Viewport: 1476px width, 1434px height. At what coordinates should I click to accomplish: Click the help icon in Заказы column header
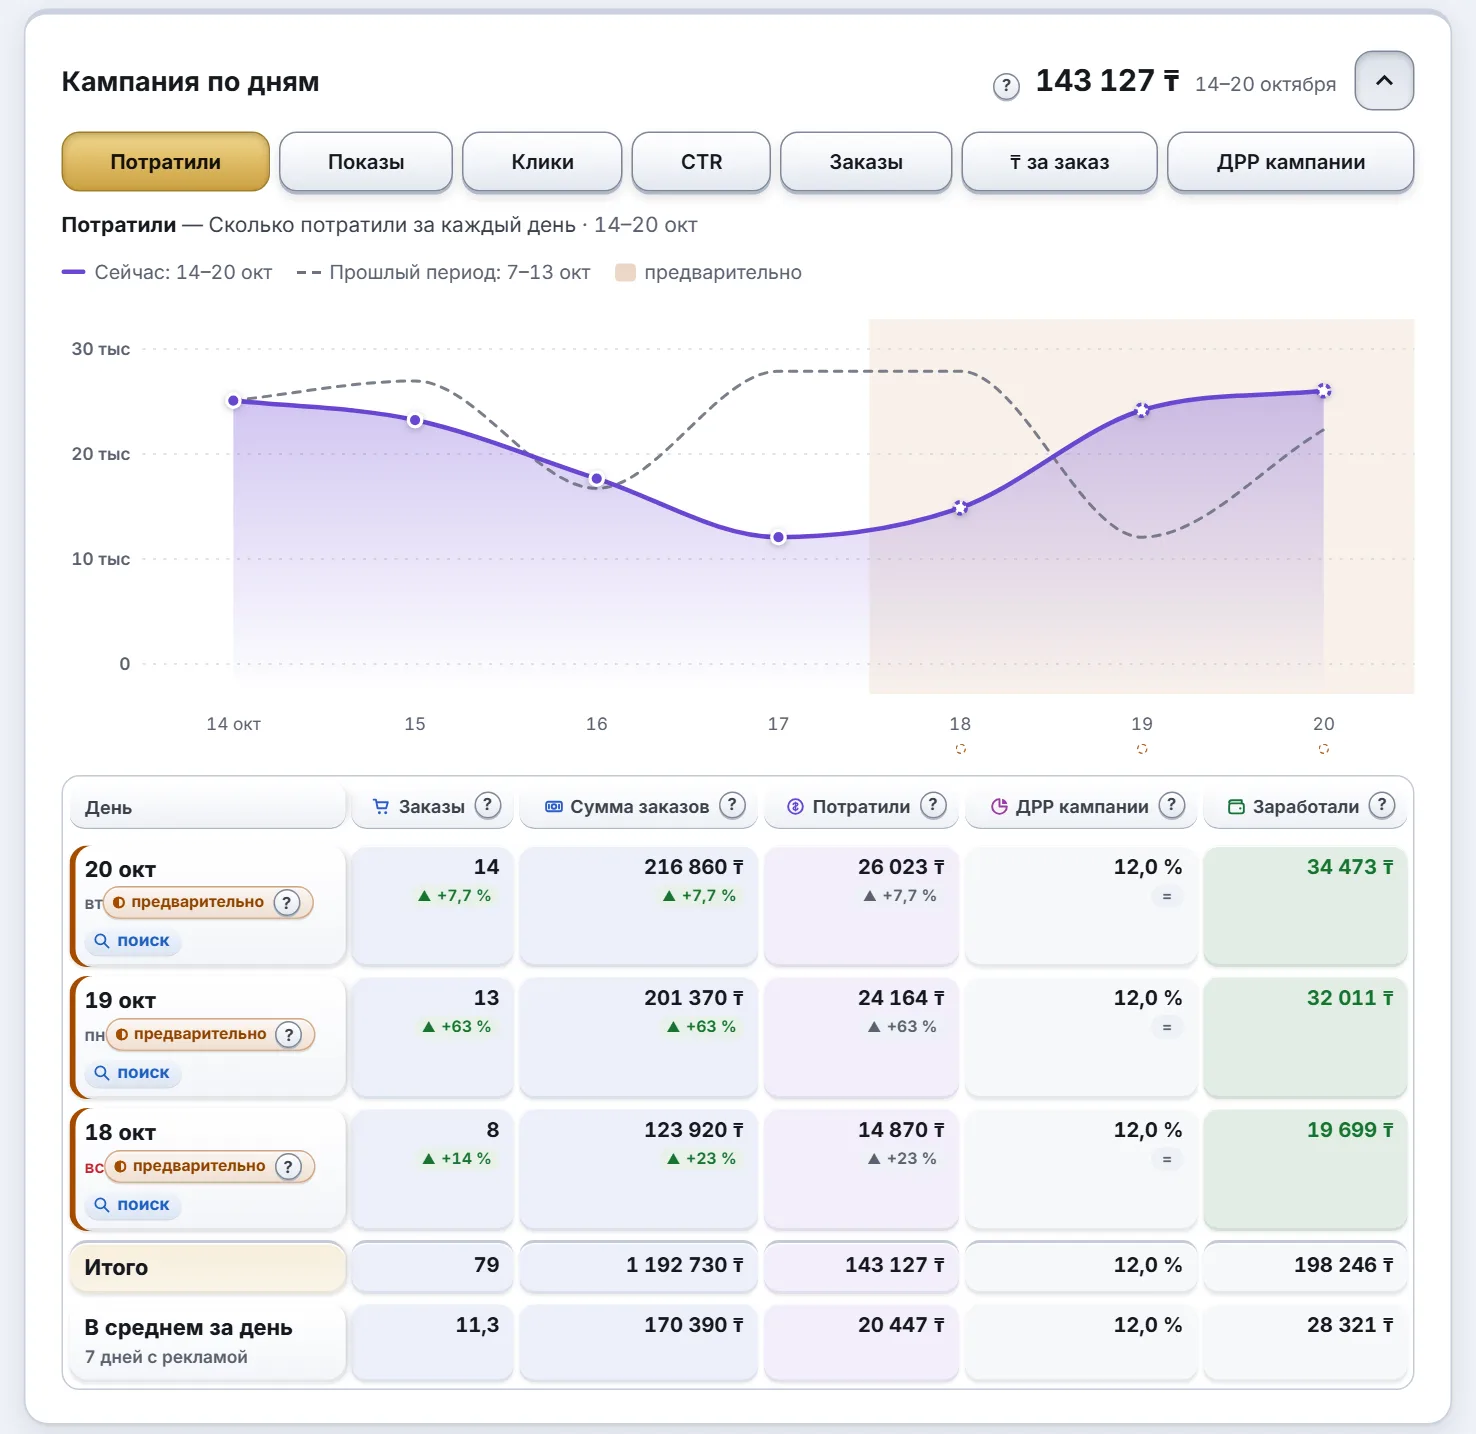(x=488, y=805)
